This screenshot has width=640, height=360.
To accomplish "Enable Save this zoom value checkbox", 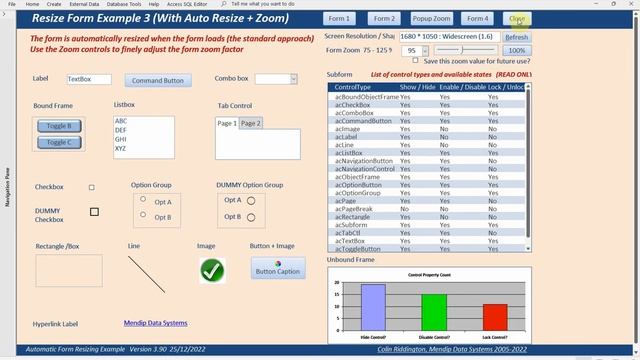I will tap(415, 60).
